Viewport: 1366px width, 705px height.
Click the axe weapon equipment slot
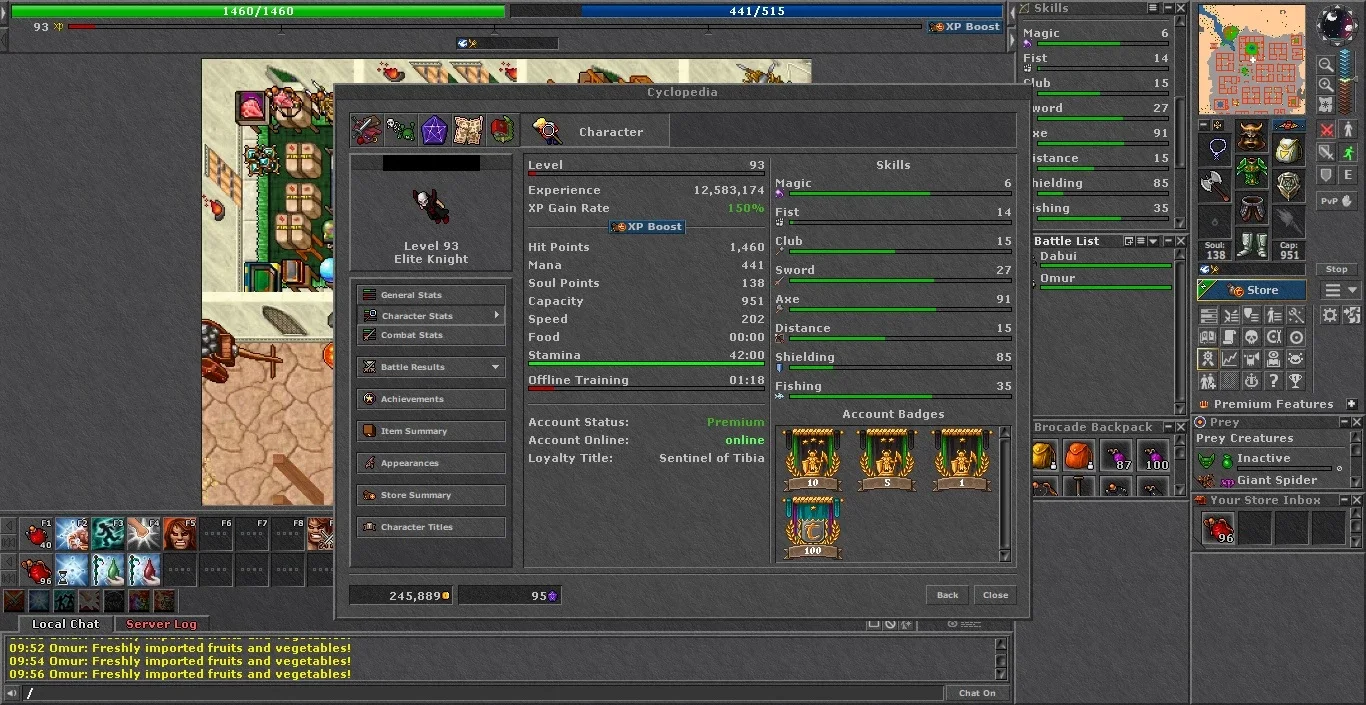coord(1214,186)
